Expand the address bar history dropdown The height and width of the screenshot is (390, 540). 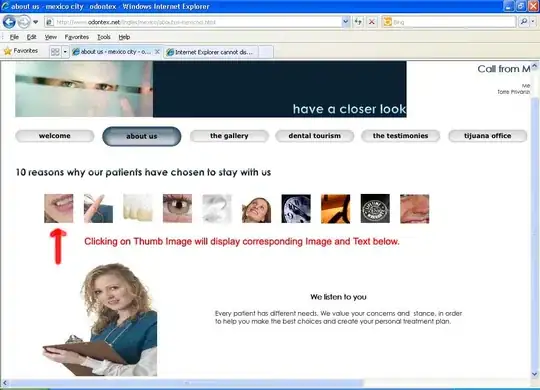[346, 22]
